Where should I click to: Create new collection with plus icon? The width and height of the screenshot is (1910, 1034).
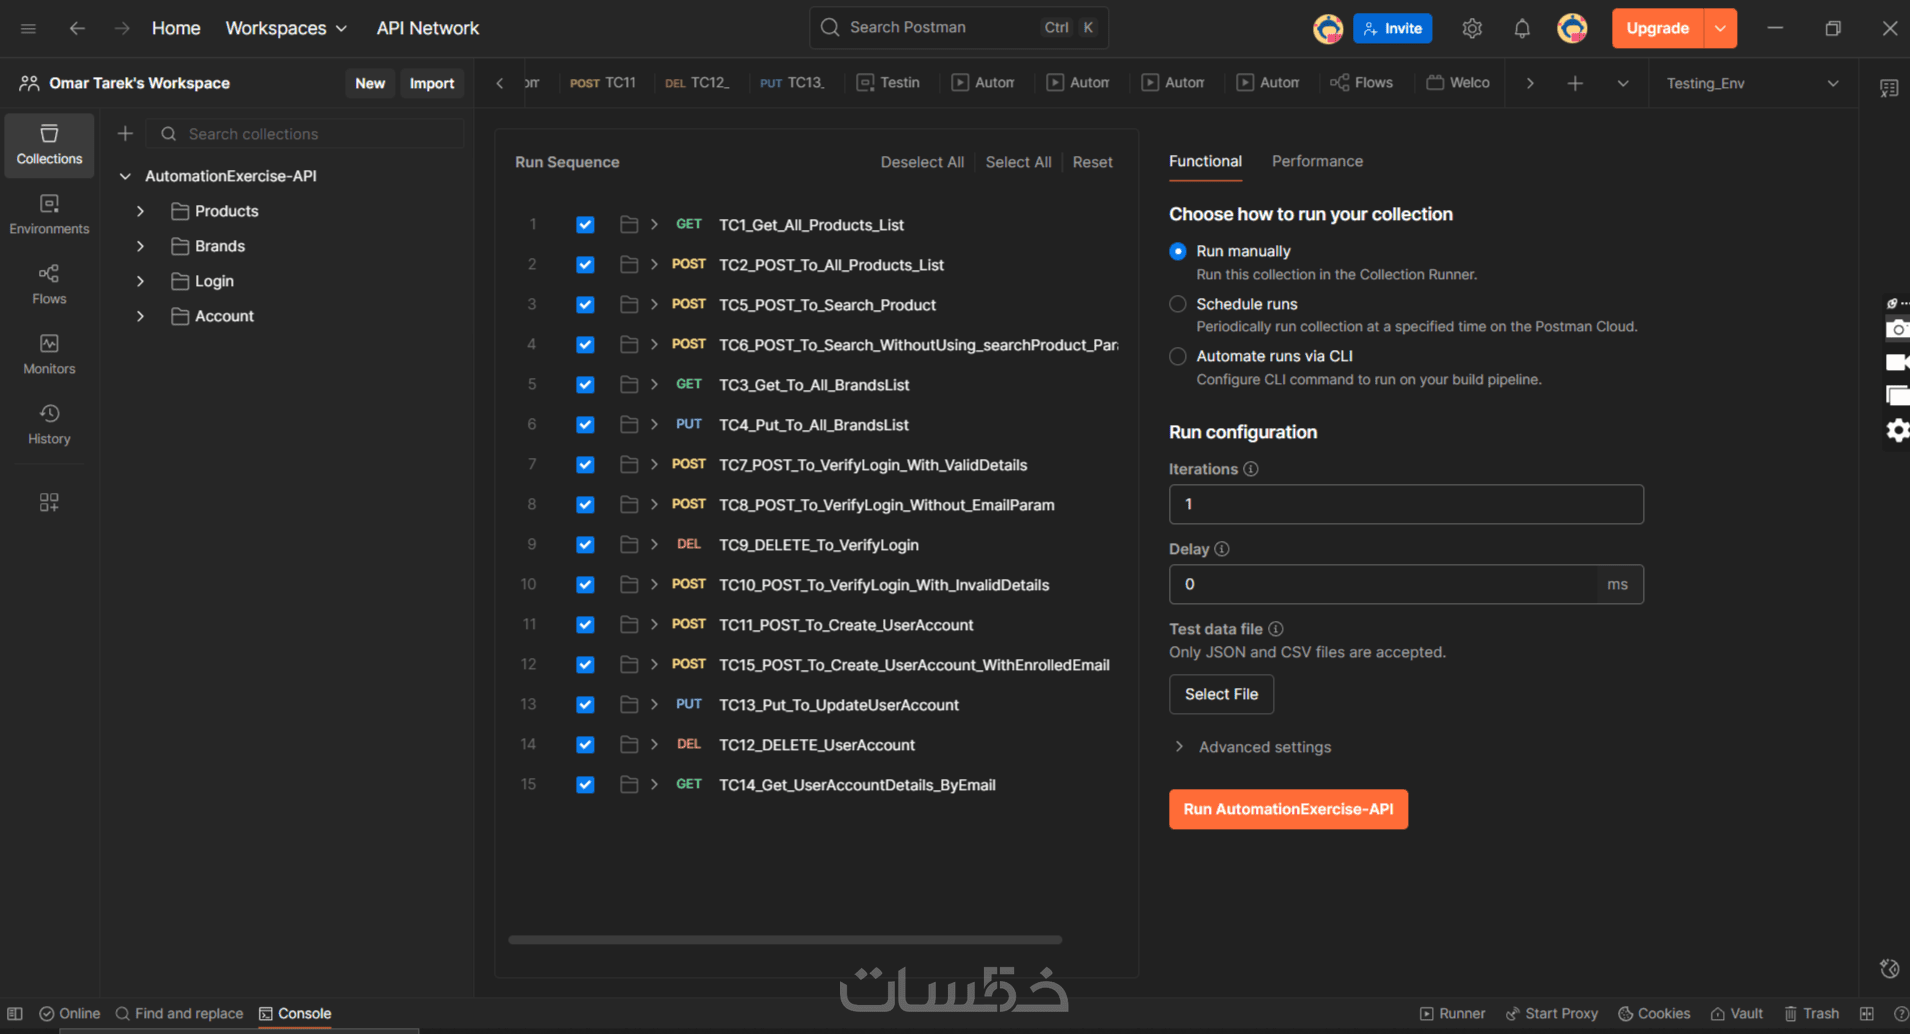tap(125, 133)
